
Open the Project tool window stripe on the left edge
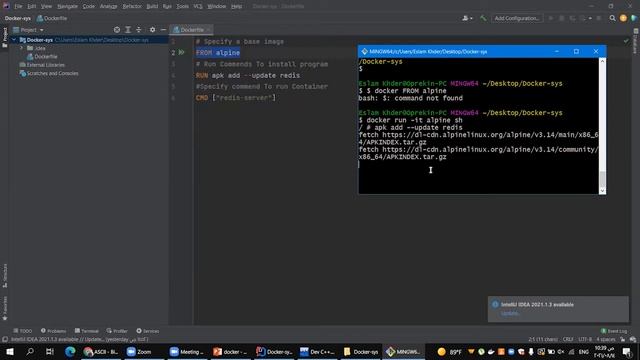[x=4, y=38]
